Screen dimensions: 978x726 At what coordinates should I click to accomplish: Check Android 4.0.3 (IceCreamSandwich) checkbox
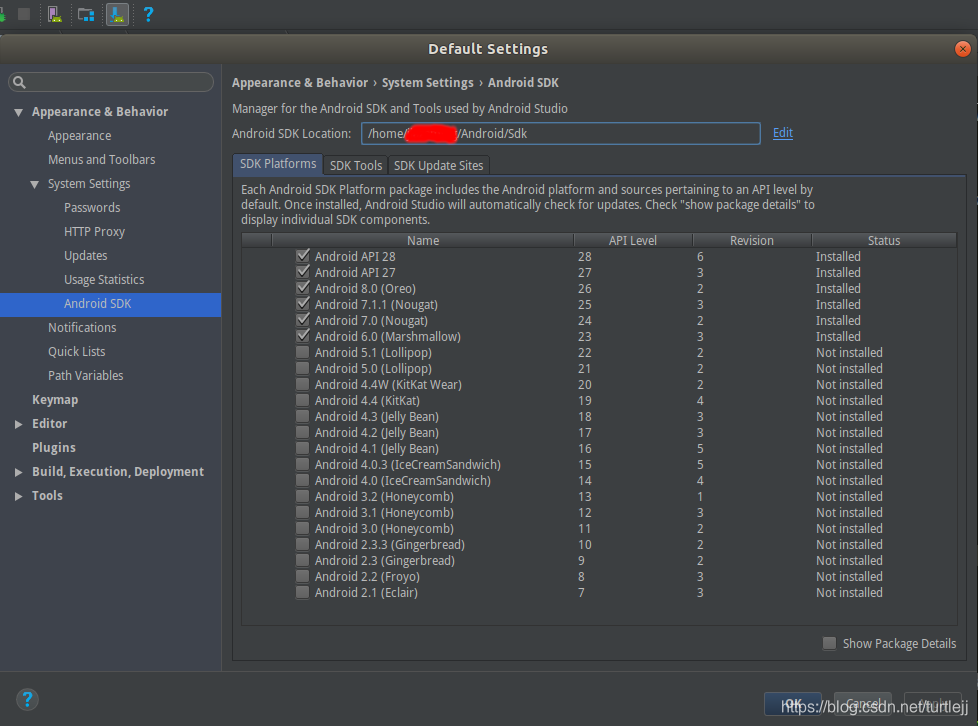point(303,464)
